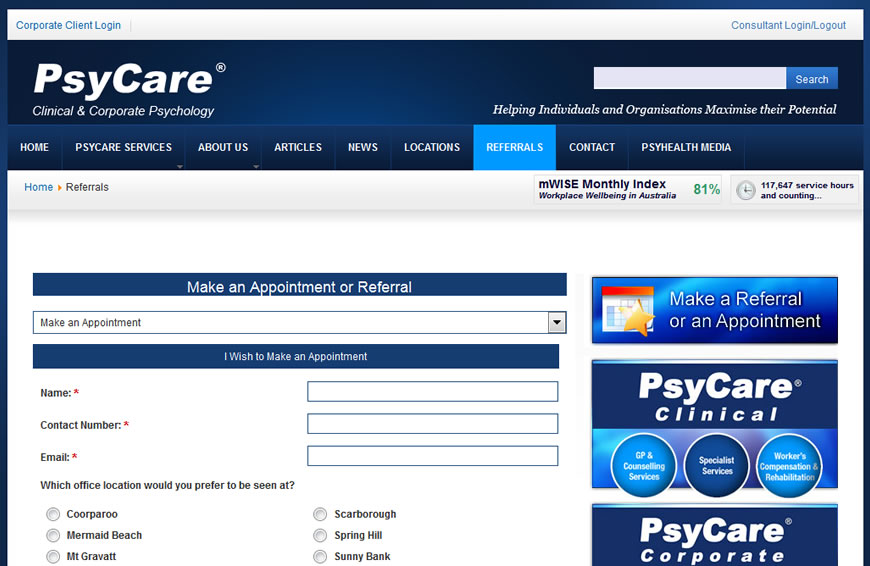Click Referrals breadcrumb text
This screenshot has height=566, width=870.
click(x=87, y=187)
